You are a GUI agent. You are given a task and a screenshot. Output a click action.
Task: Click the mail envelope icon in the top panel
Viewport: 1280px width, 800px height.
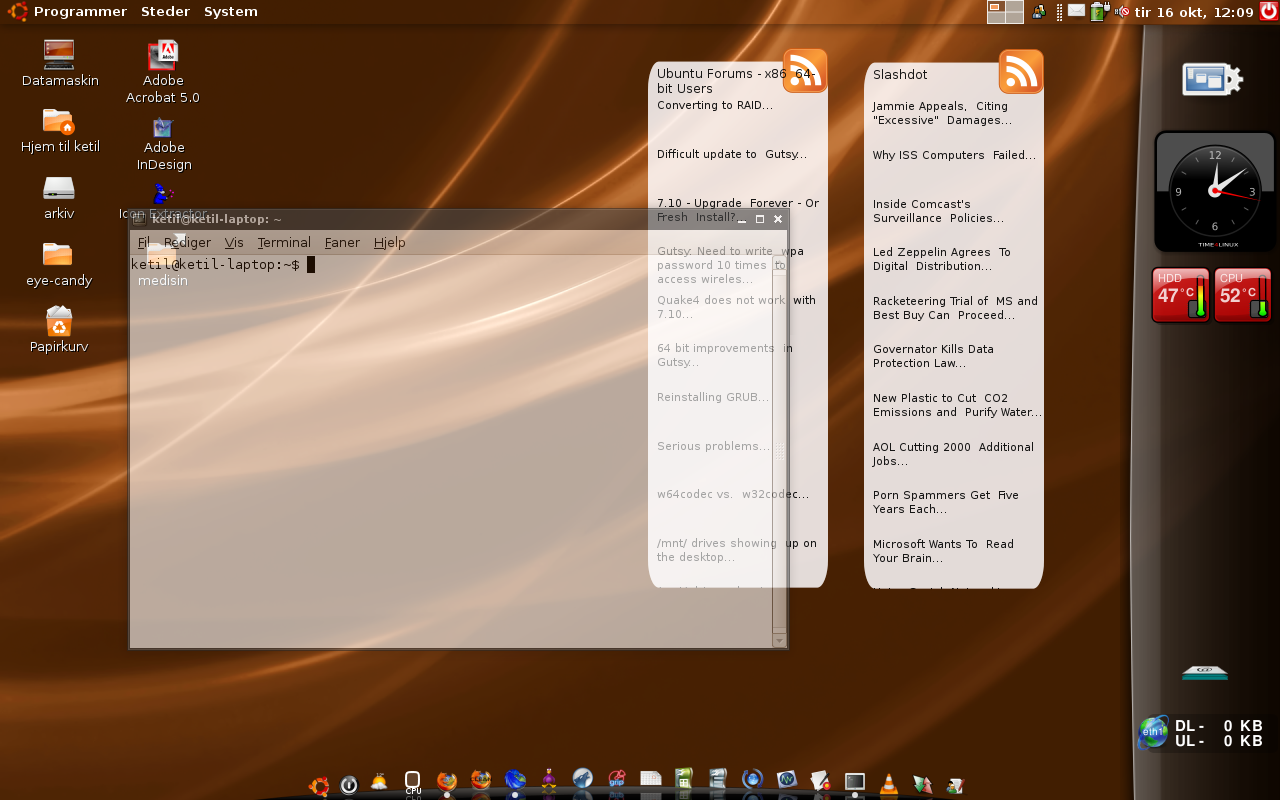[x=1076, y=11]
